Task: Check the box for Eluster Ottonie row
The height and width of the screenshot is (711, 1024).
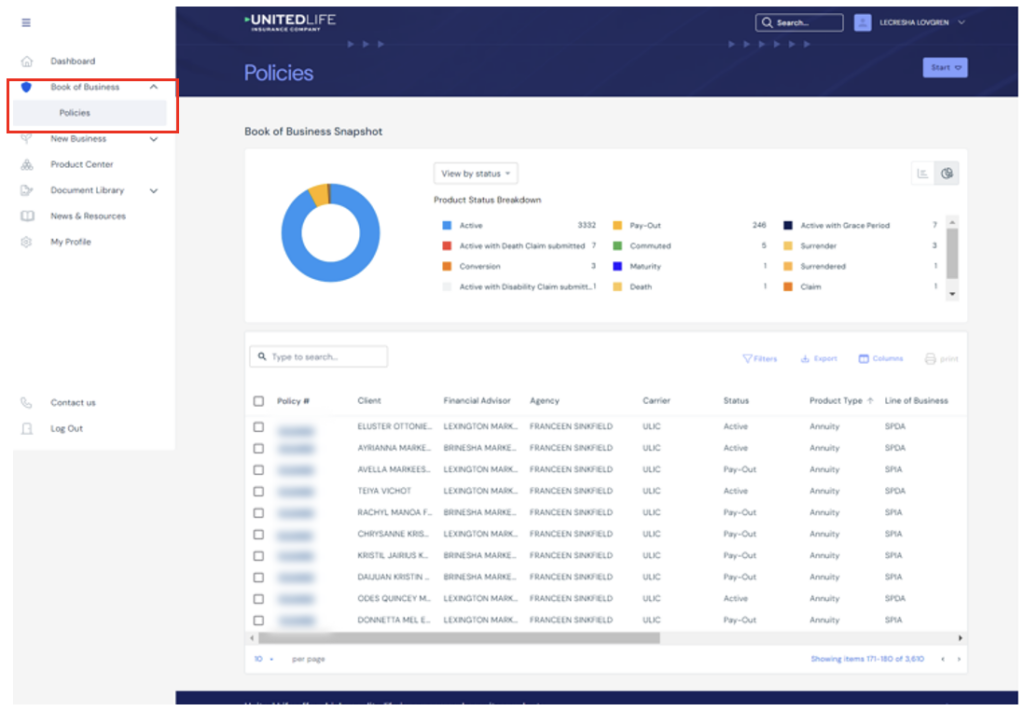Action: point(259,427)
